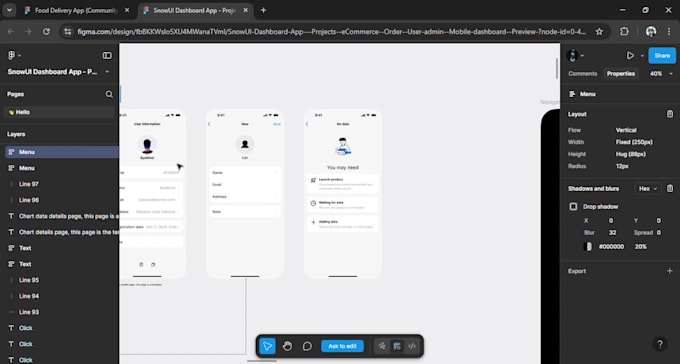The width and height of the screenshot is (680, 364).
Task: Copy Layout properties with clipboard icon
Action: (x=670, y=114)
